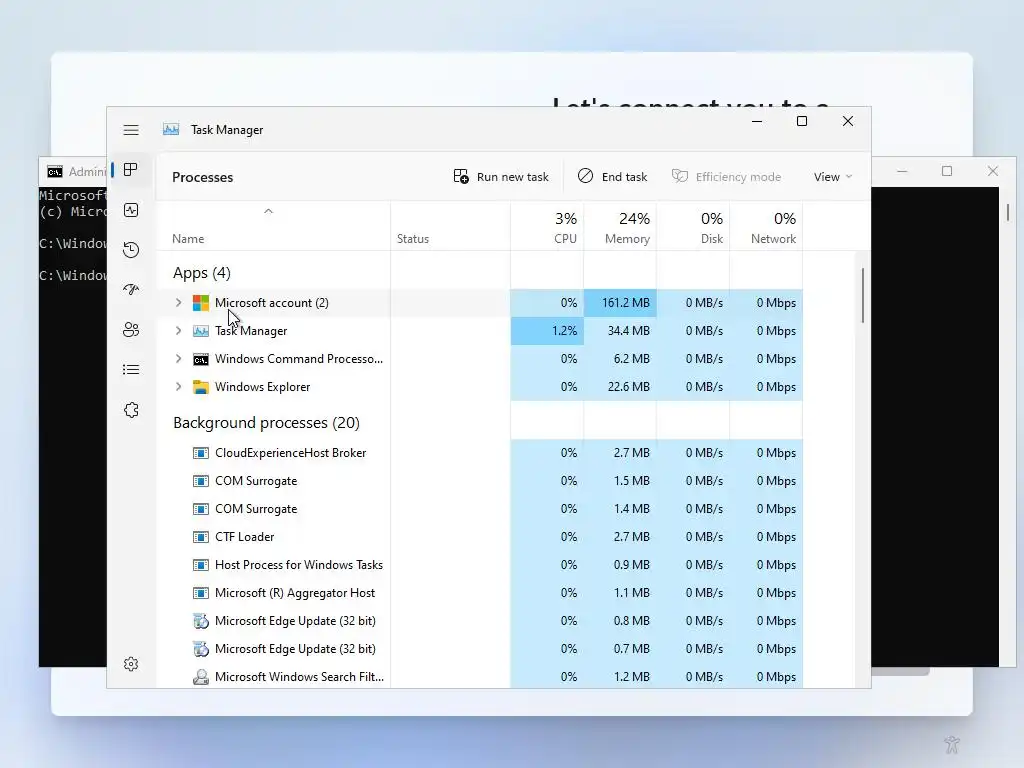Viewport: 1024px width, 768px height.
Task: Open the Task Manager hamburger navigation menu
Action: click(x=131, y=130)
